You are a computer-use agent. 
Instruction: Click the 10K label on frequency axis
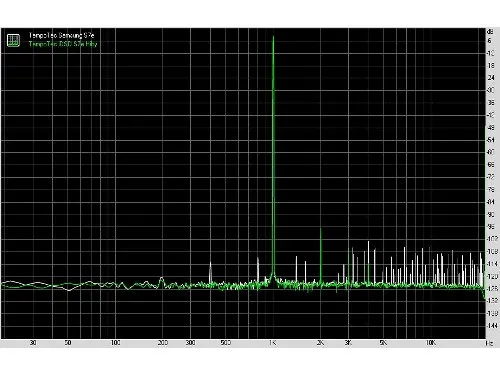point(431,343)
